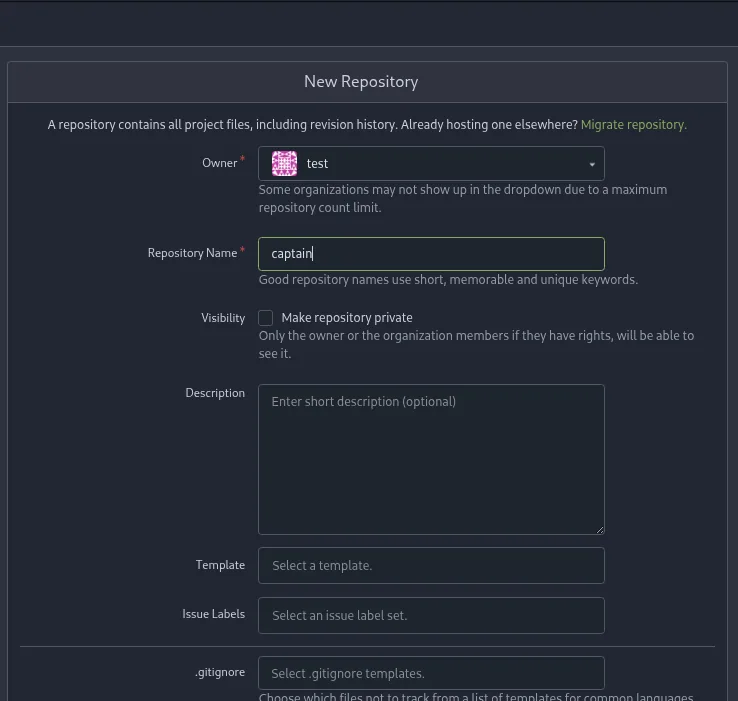Click the 'Good repository names' hint text
738x701 pixels.
[448, 280]
